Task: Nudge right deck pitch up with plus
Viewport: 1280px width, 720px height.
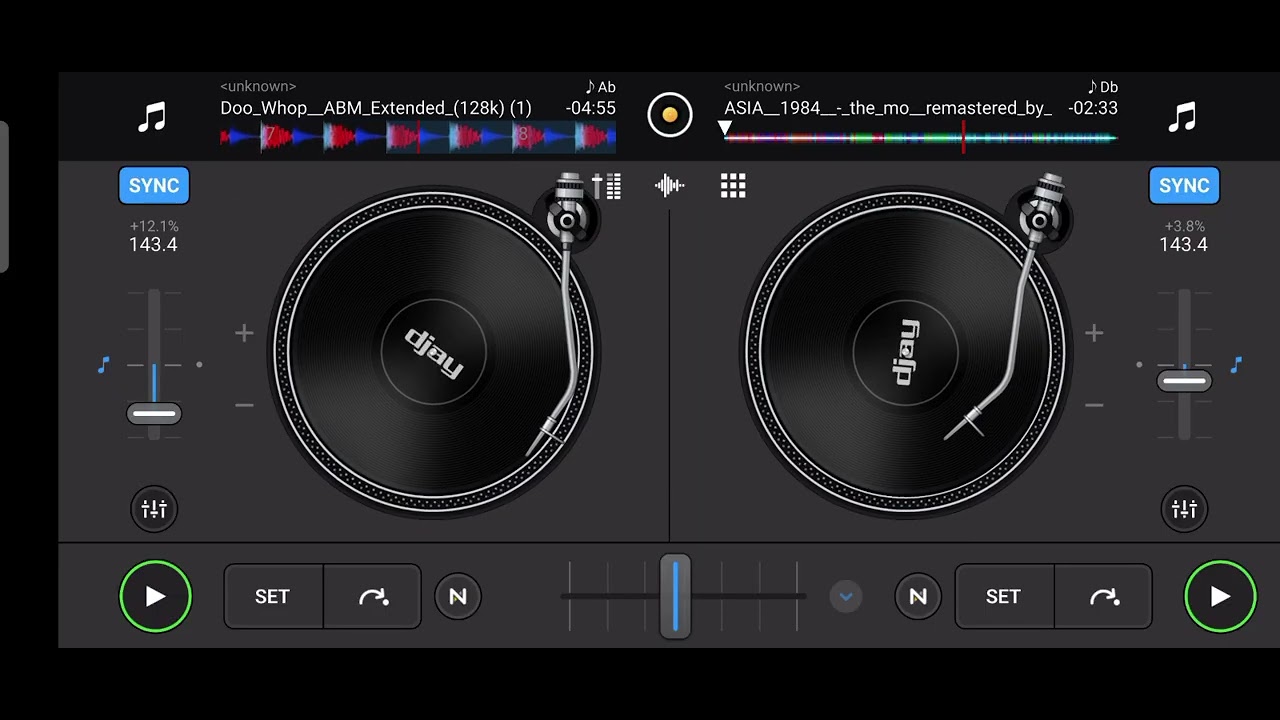Action: [1094, 333]
